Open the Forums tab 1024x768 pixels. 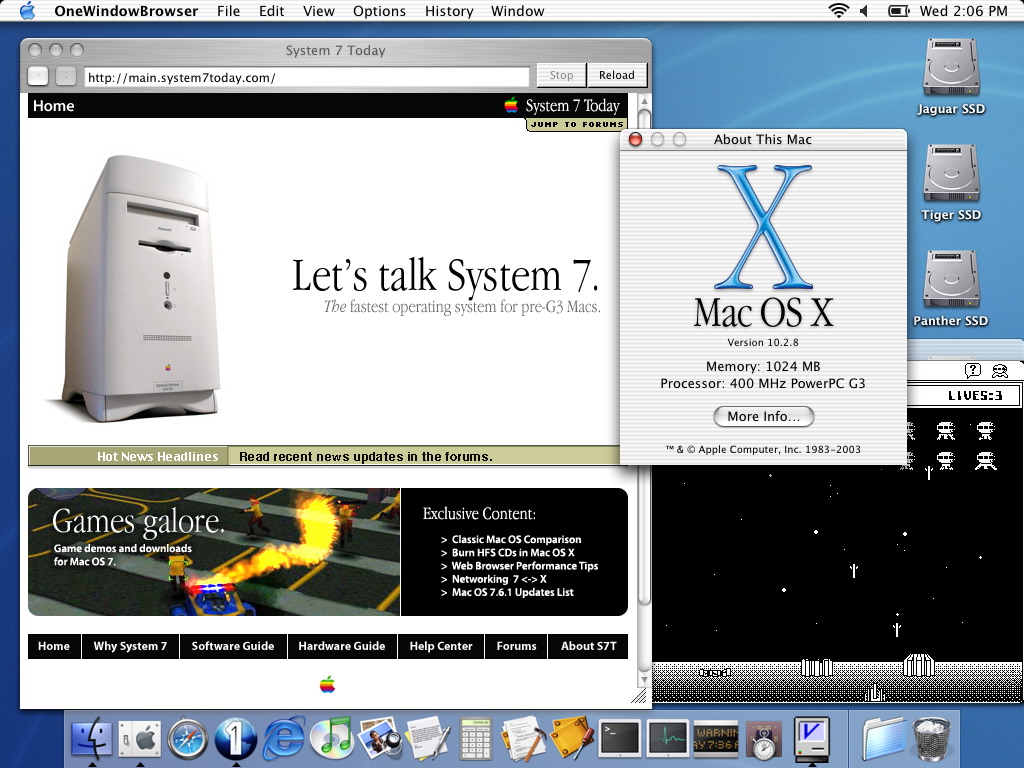[x=516, y=646]
